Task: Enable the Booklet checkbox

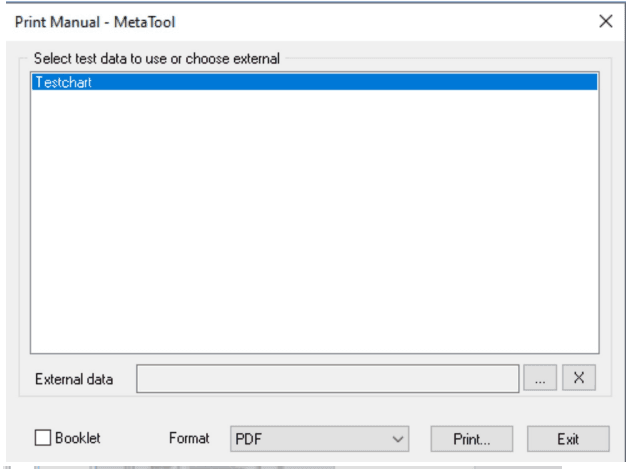Action: [x=43, y=438]
